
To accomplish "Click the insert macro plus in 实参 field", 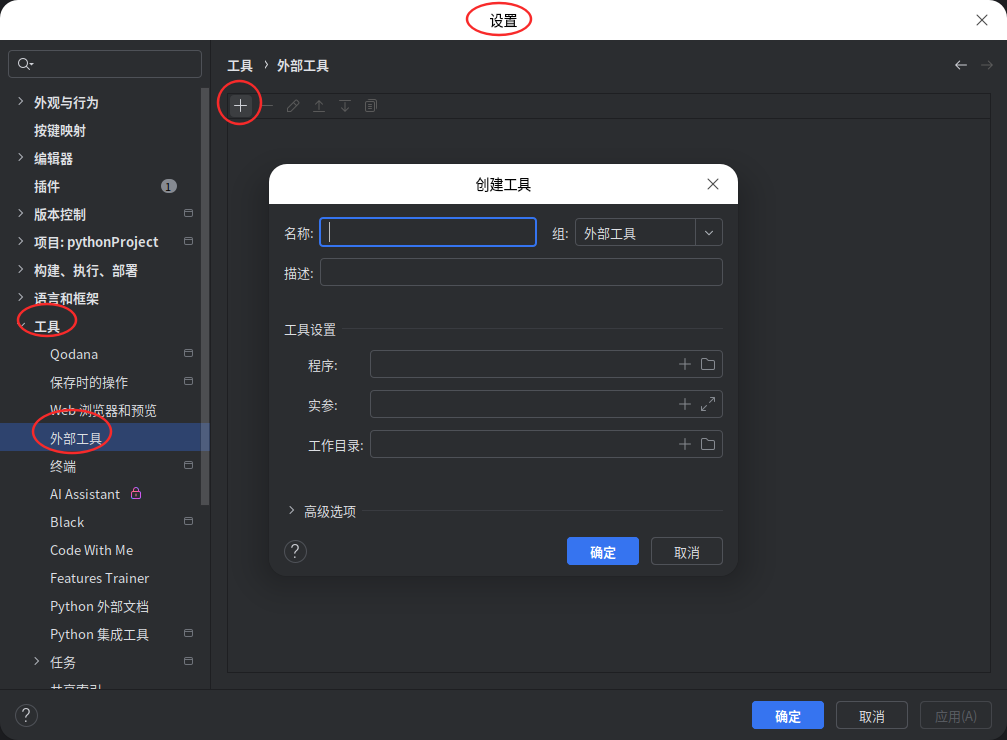I will click(x=685, y=404).
